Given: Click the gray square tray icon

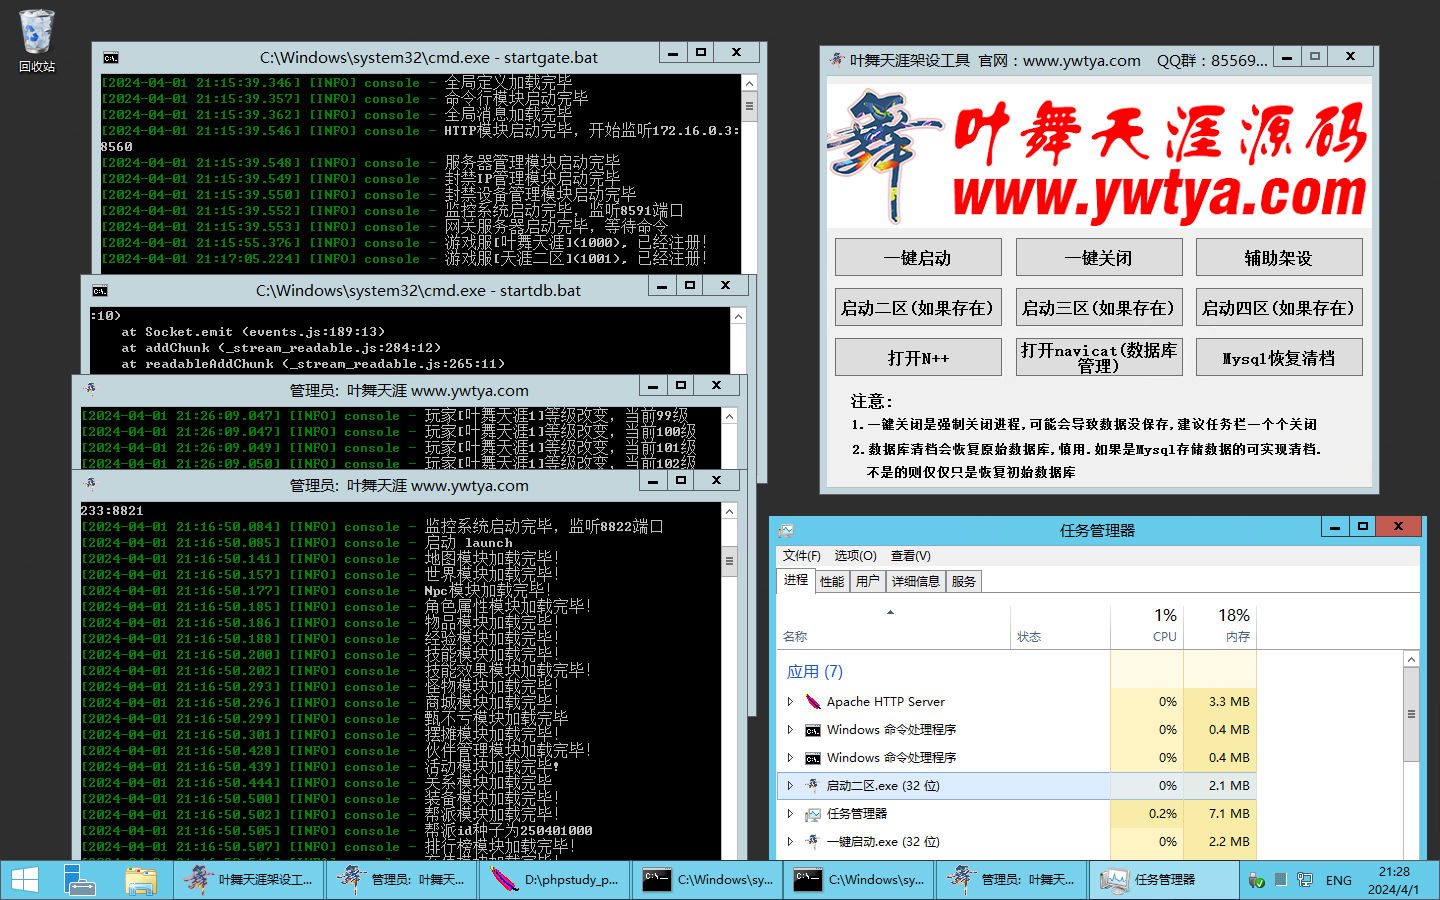Looking at the screenshot, I should click(1280, 880).
